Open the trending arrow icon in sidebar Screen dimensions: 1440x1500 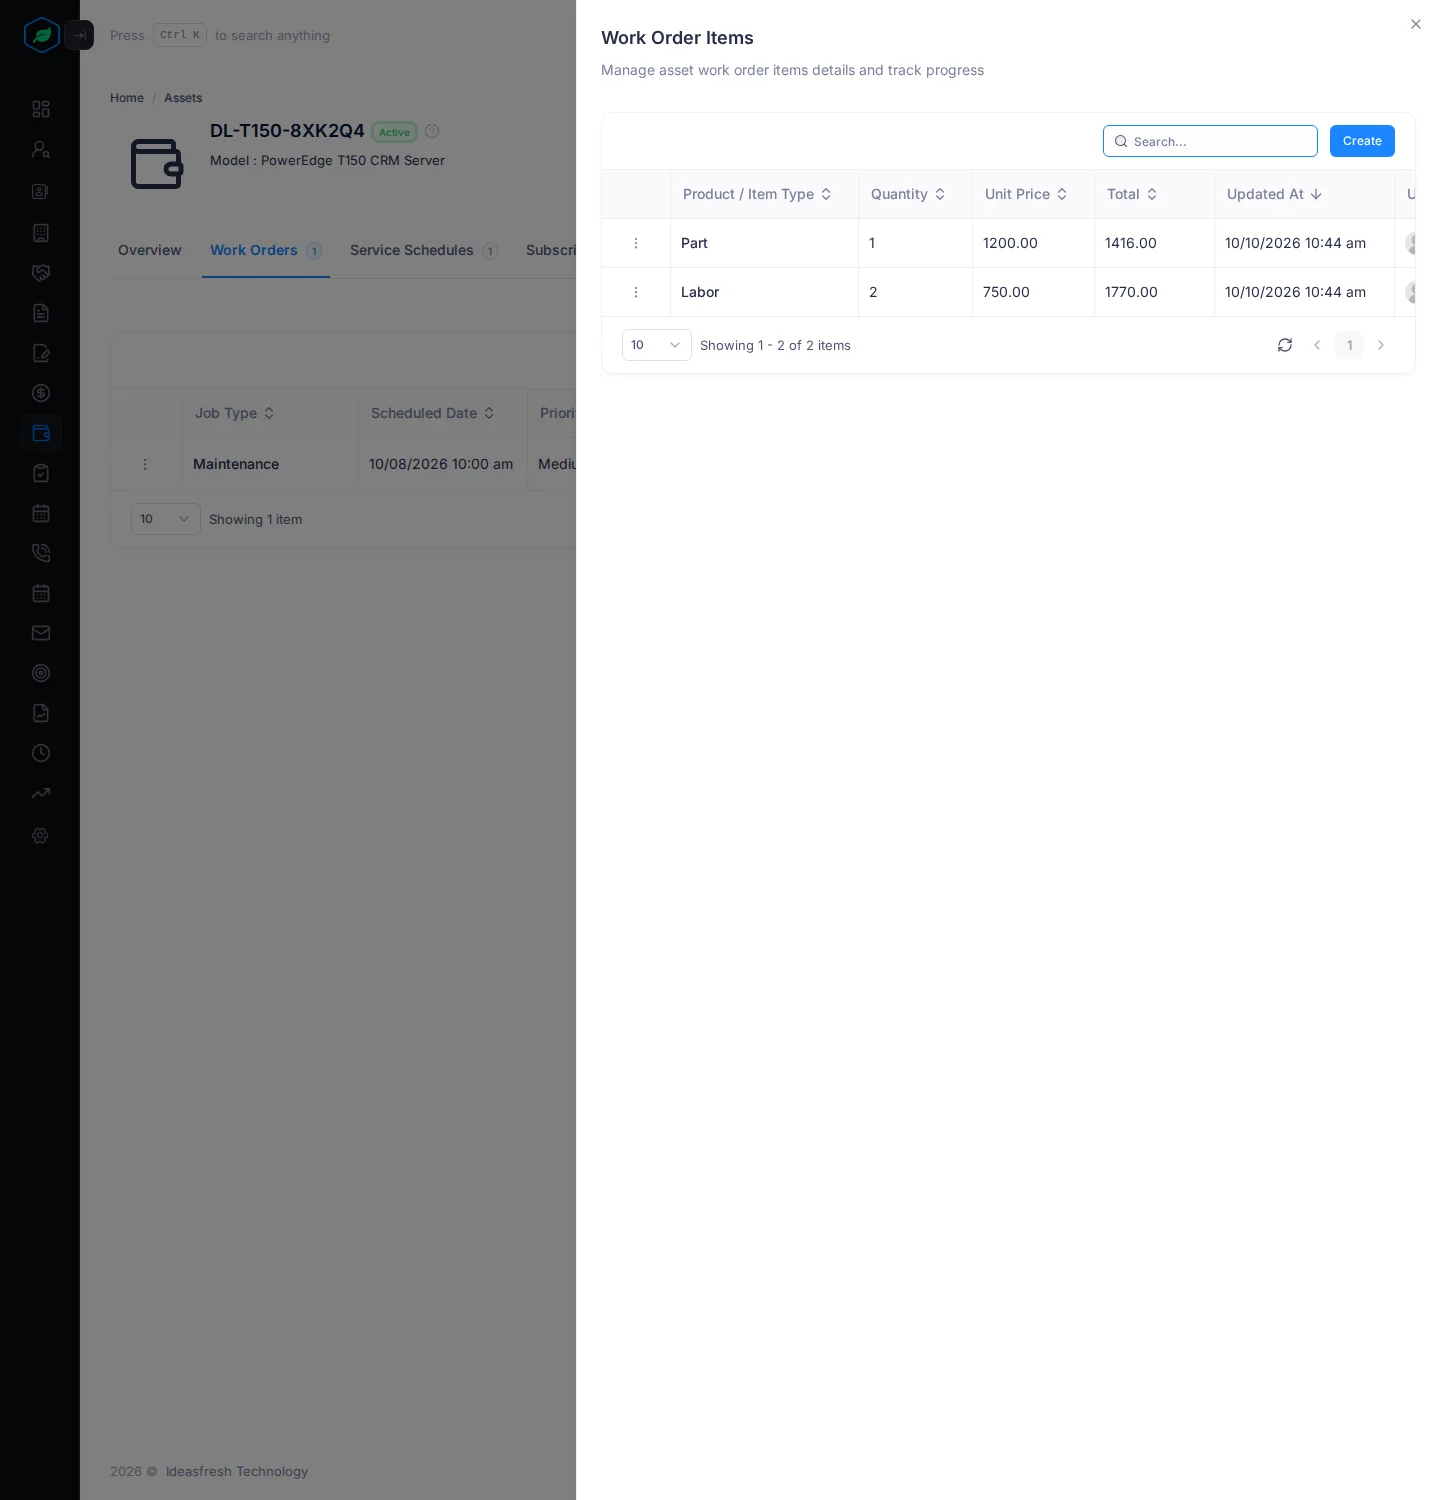click(x=41, y=793)
